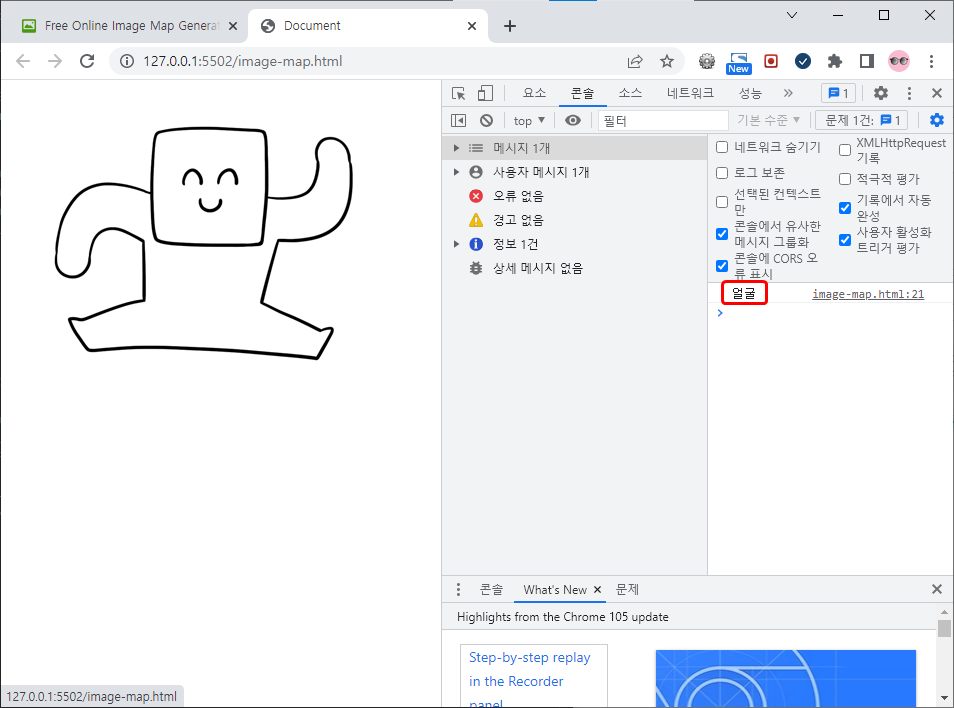Click 문제 1건 issues button
The width and height of the screenshot is (954, 708).
[x=862, y=120]
